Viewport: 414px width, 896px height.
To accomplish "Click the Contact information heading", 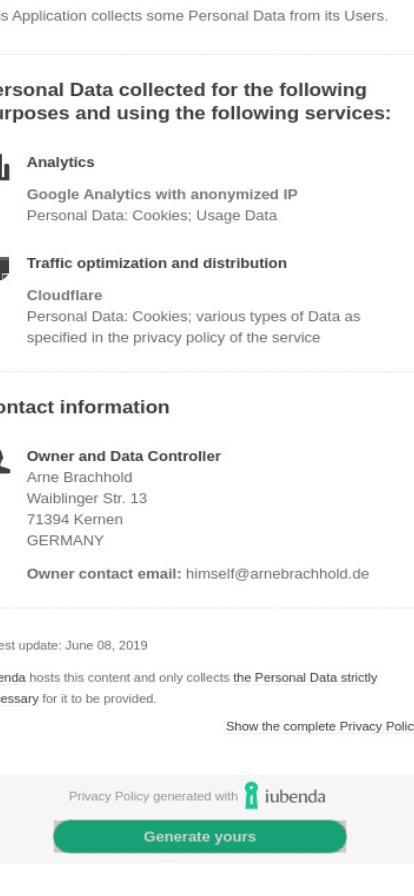I will click(x=85, y=407).
